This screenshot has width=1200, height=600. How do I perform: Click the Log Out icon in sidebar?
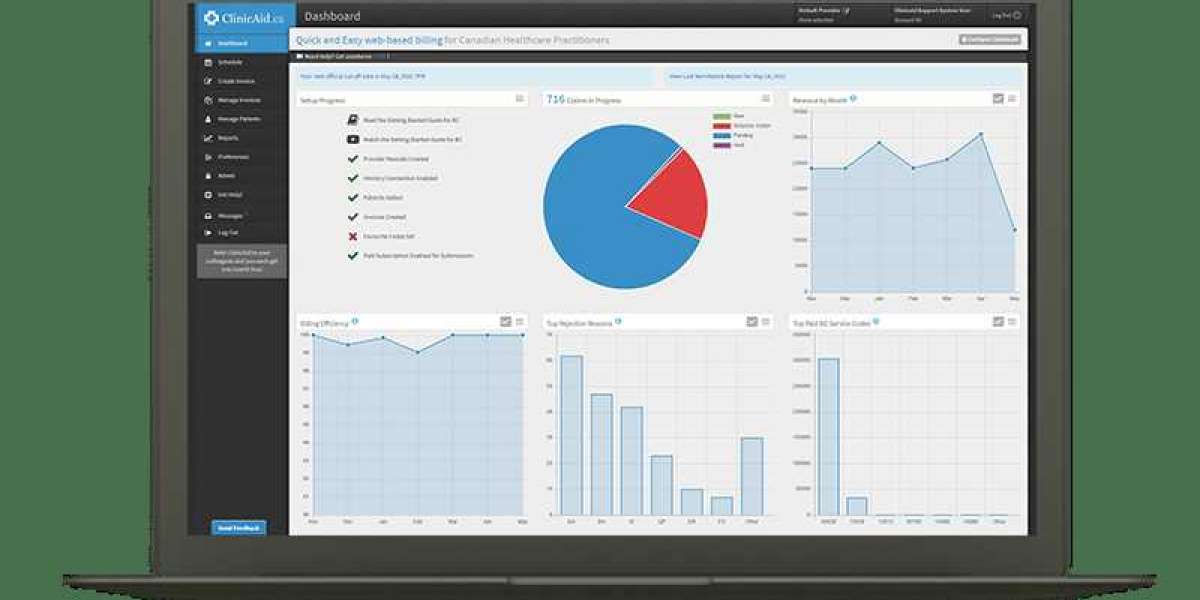click(208, 232)
